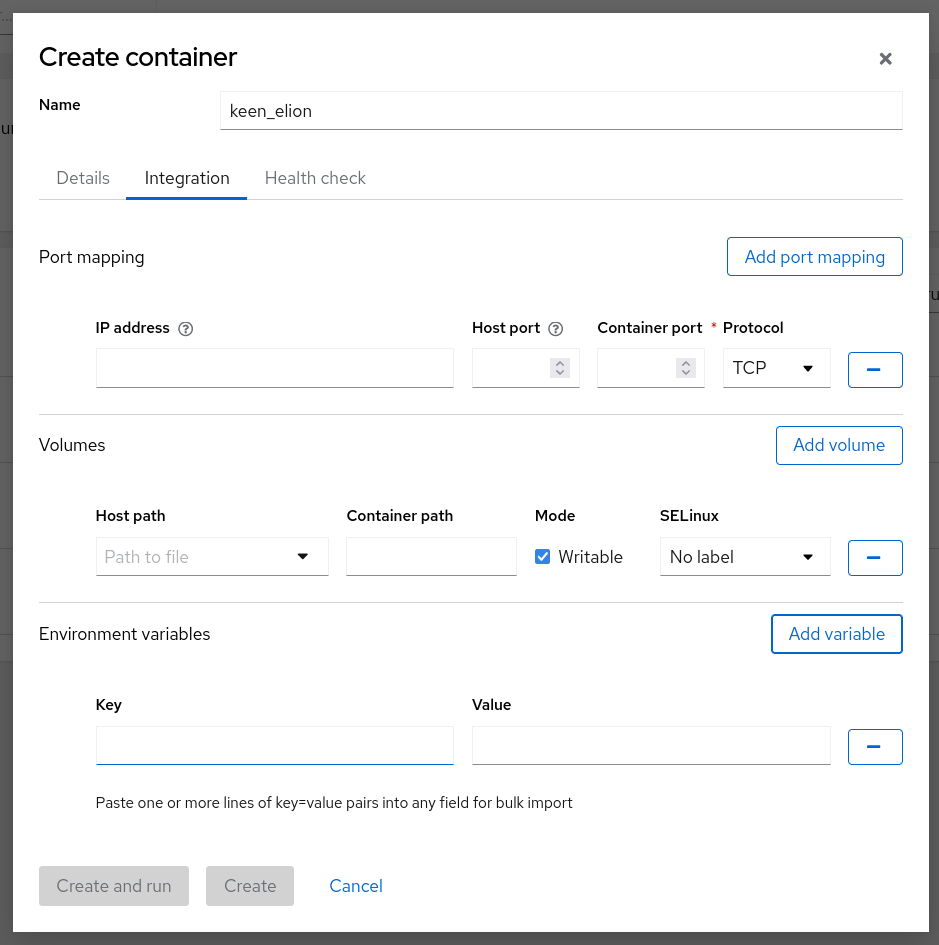Add a new environment variable
This screenshot has height=945, width=939.
click(836, 634)
